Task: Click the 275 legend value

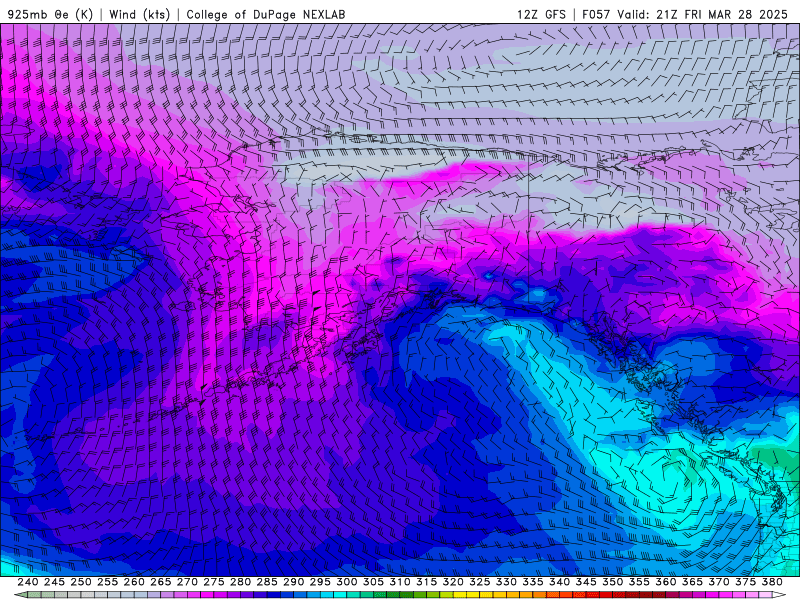Action: point(213,582)
